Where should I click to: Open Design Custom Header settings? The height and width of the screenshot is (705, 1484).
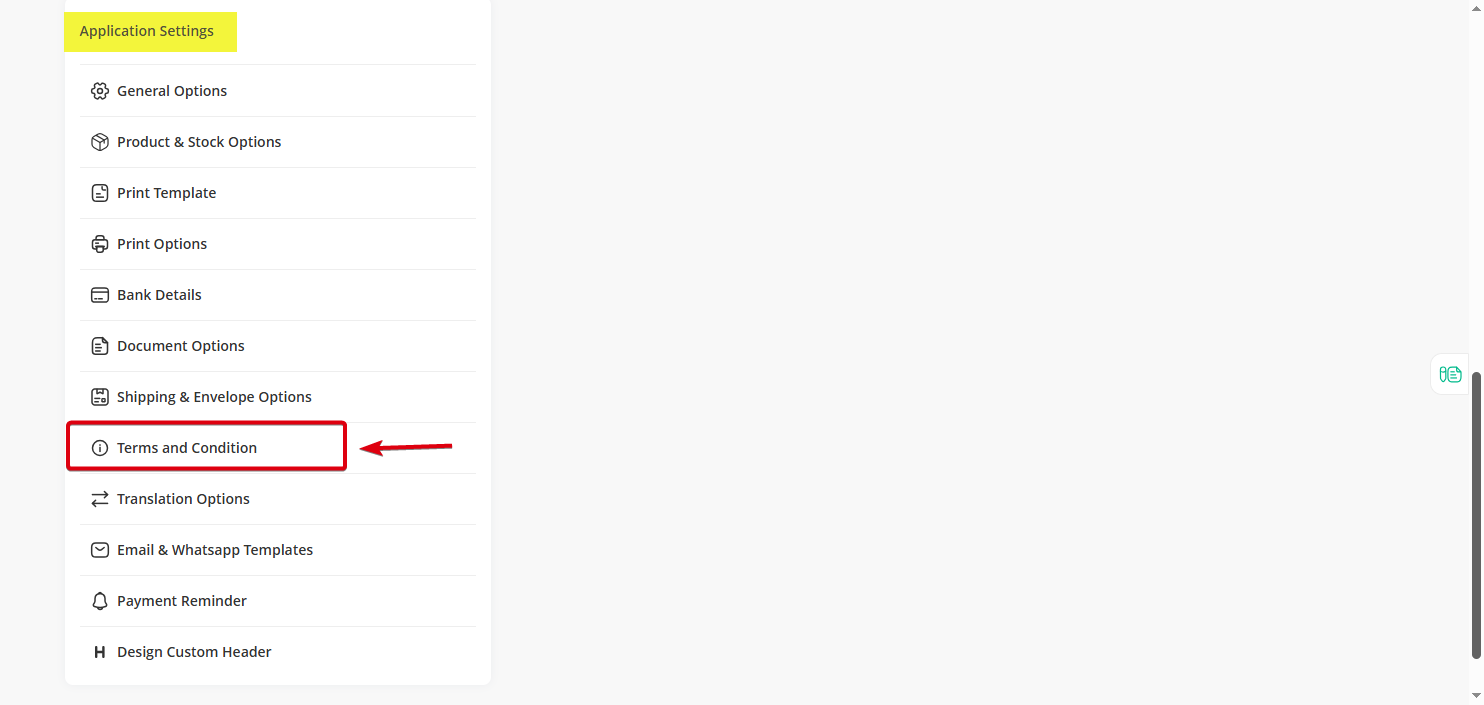pos(277,652)
